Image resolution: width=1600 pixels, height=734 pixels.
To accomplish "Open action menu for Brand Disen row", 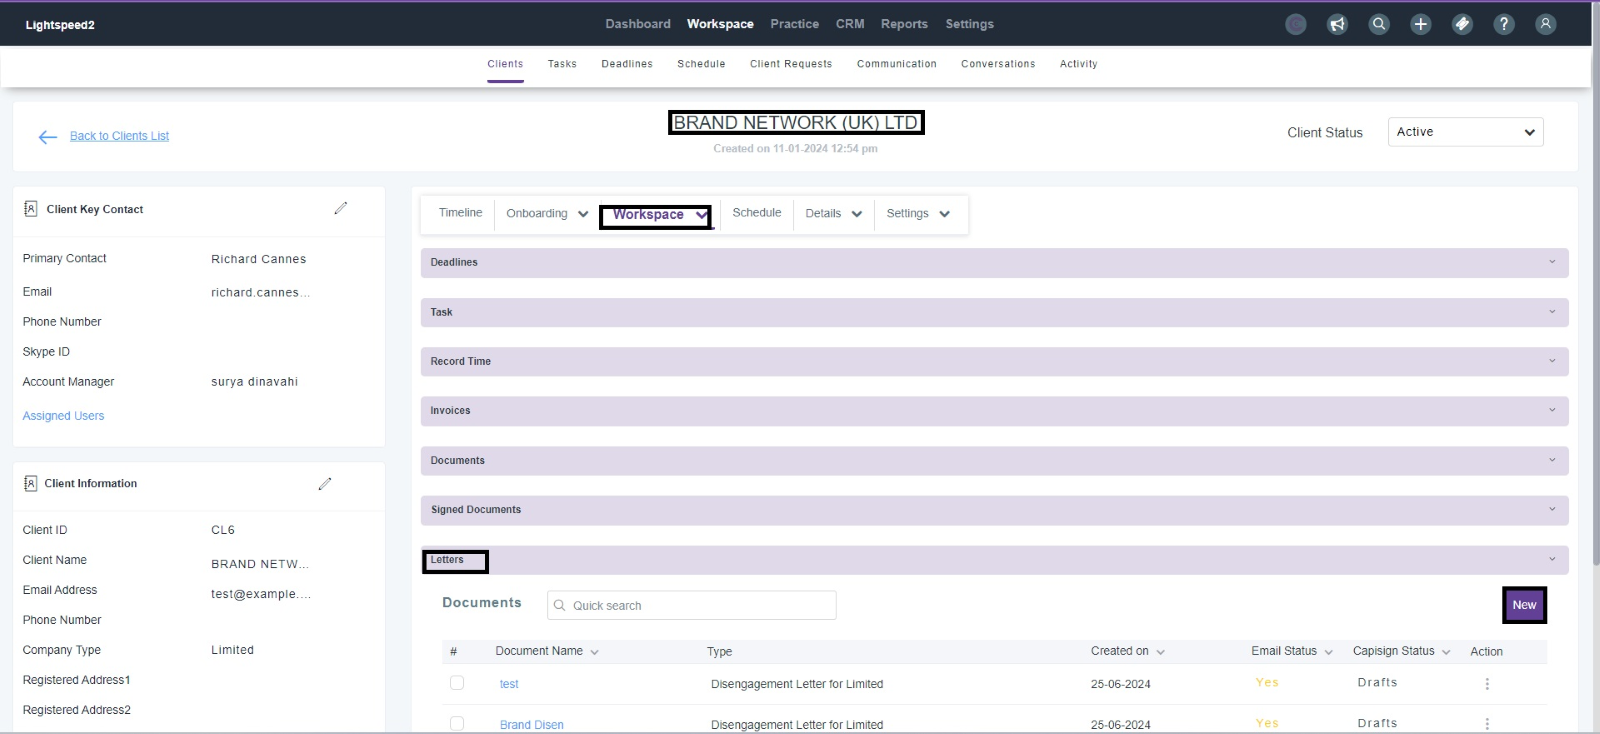I will (x=1487, y=724).
